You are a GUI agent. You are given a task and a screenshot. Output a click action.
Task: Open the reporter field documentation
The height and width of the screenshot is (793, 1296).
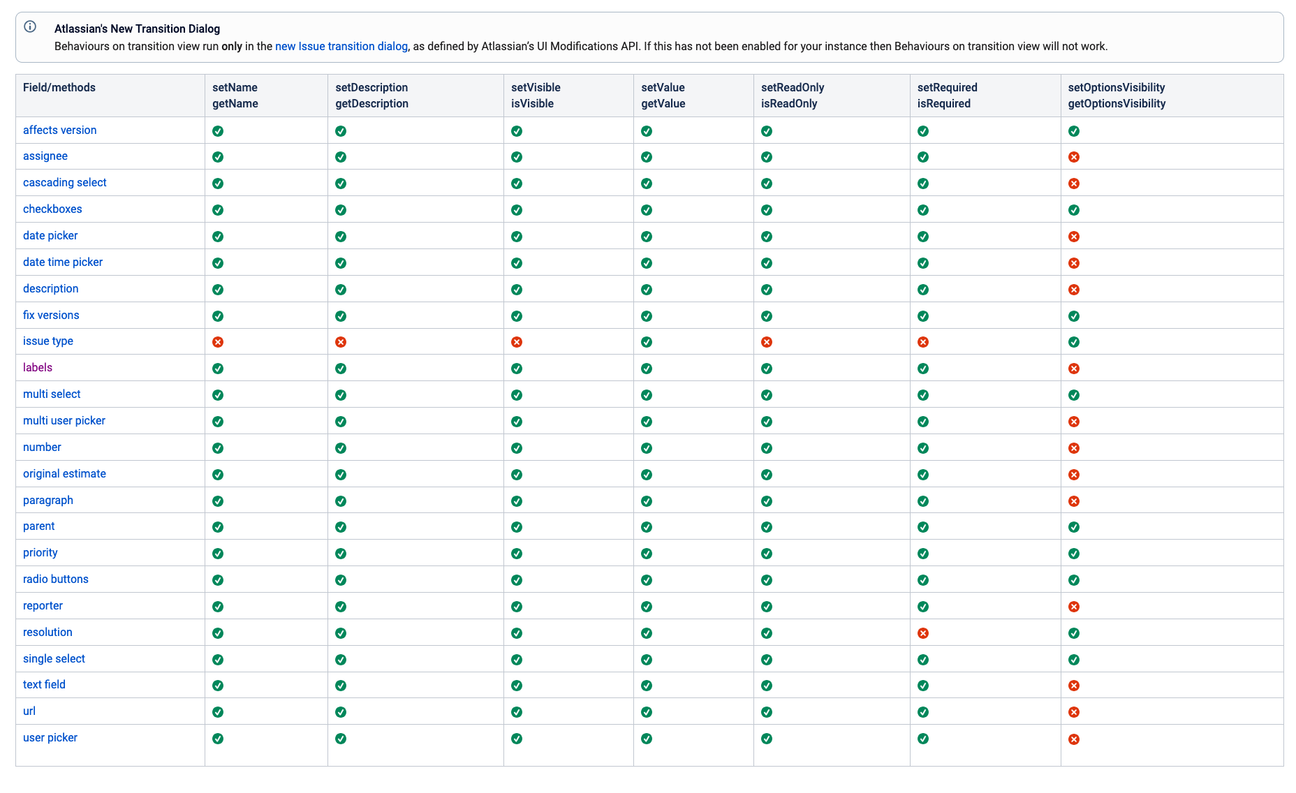(43, 605)
